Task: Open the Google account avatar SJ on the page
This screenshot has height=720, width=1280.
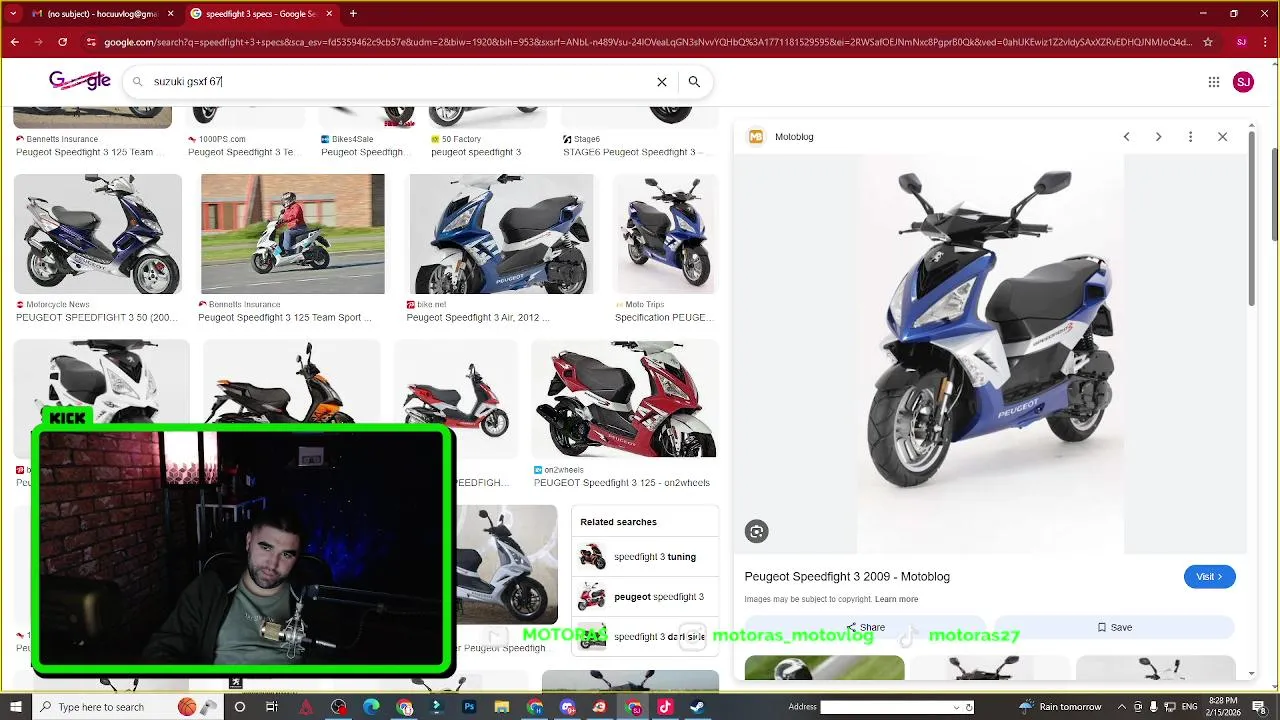Action: tap(1243, 82)
